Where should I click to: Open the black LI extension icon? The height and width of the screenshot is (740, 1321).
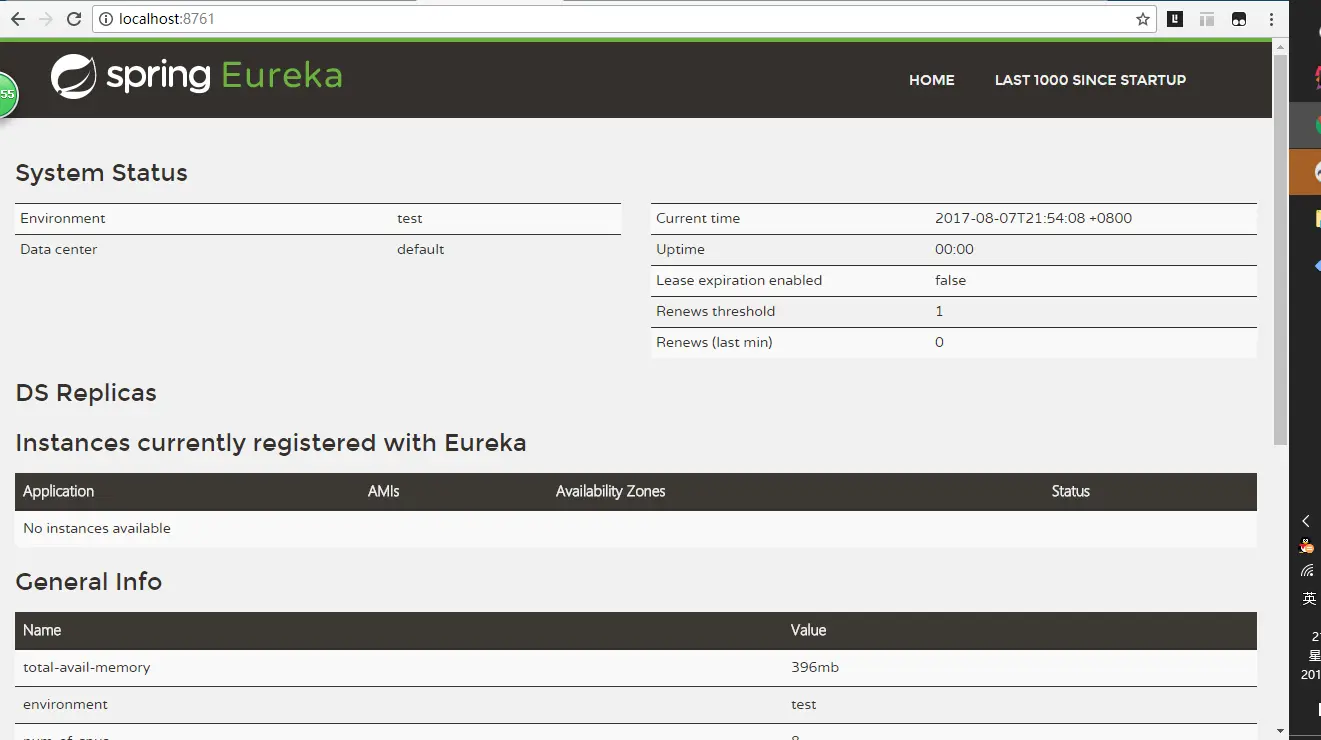click(1176, 19)
